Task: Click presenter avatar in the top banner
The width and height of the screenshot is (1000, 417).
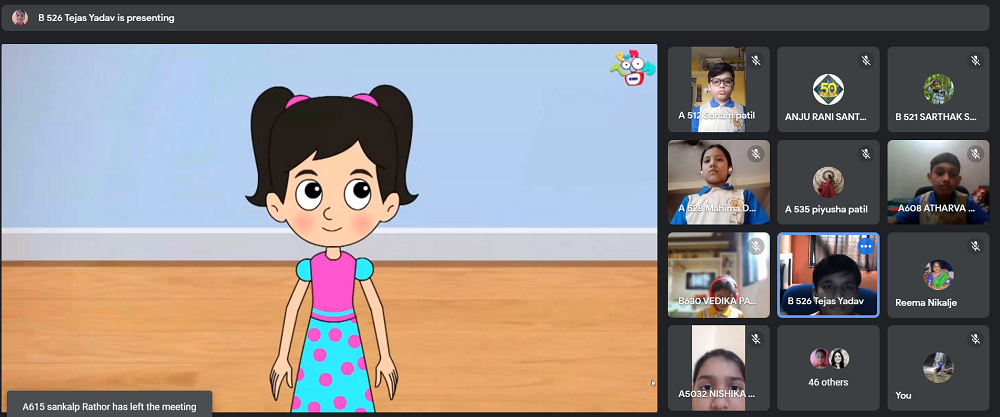Action: tap(20, 17)
